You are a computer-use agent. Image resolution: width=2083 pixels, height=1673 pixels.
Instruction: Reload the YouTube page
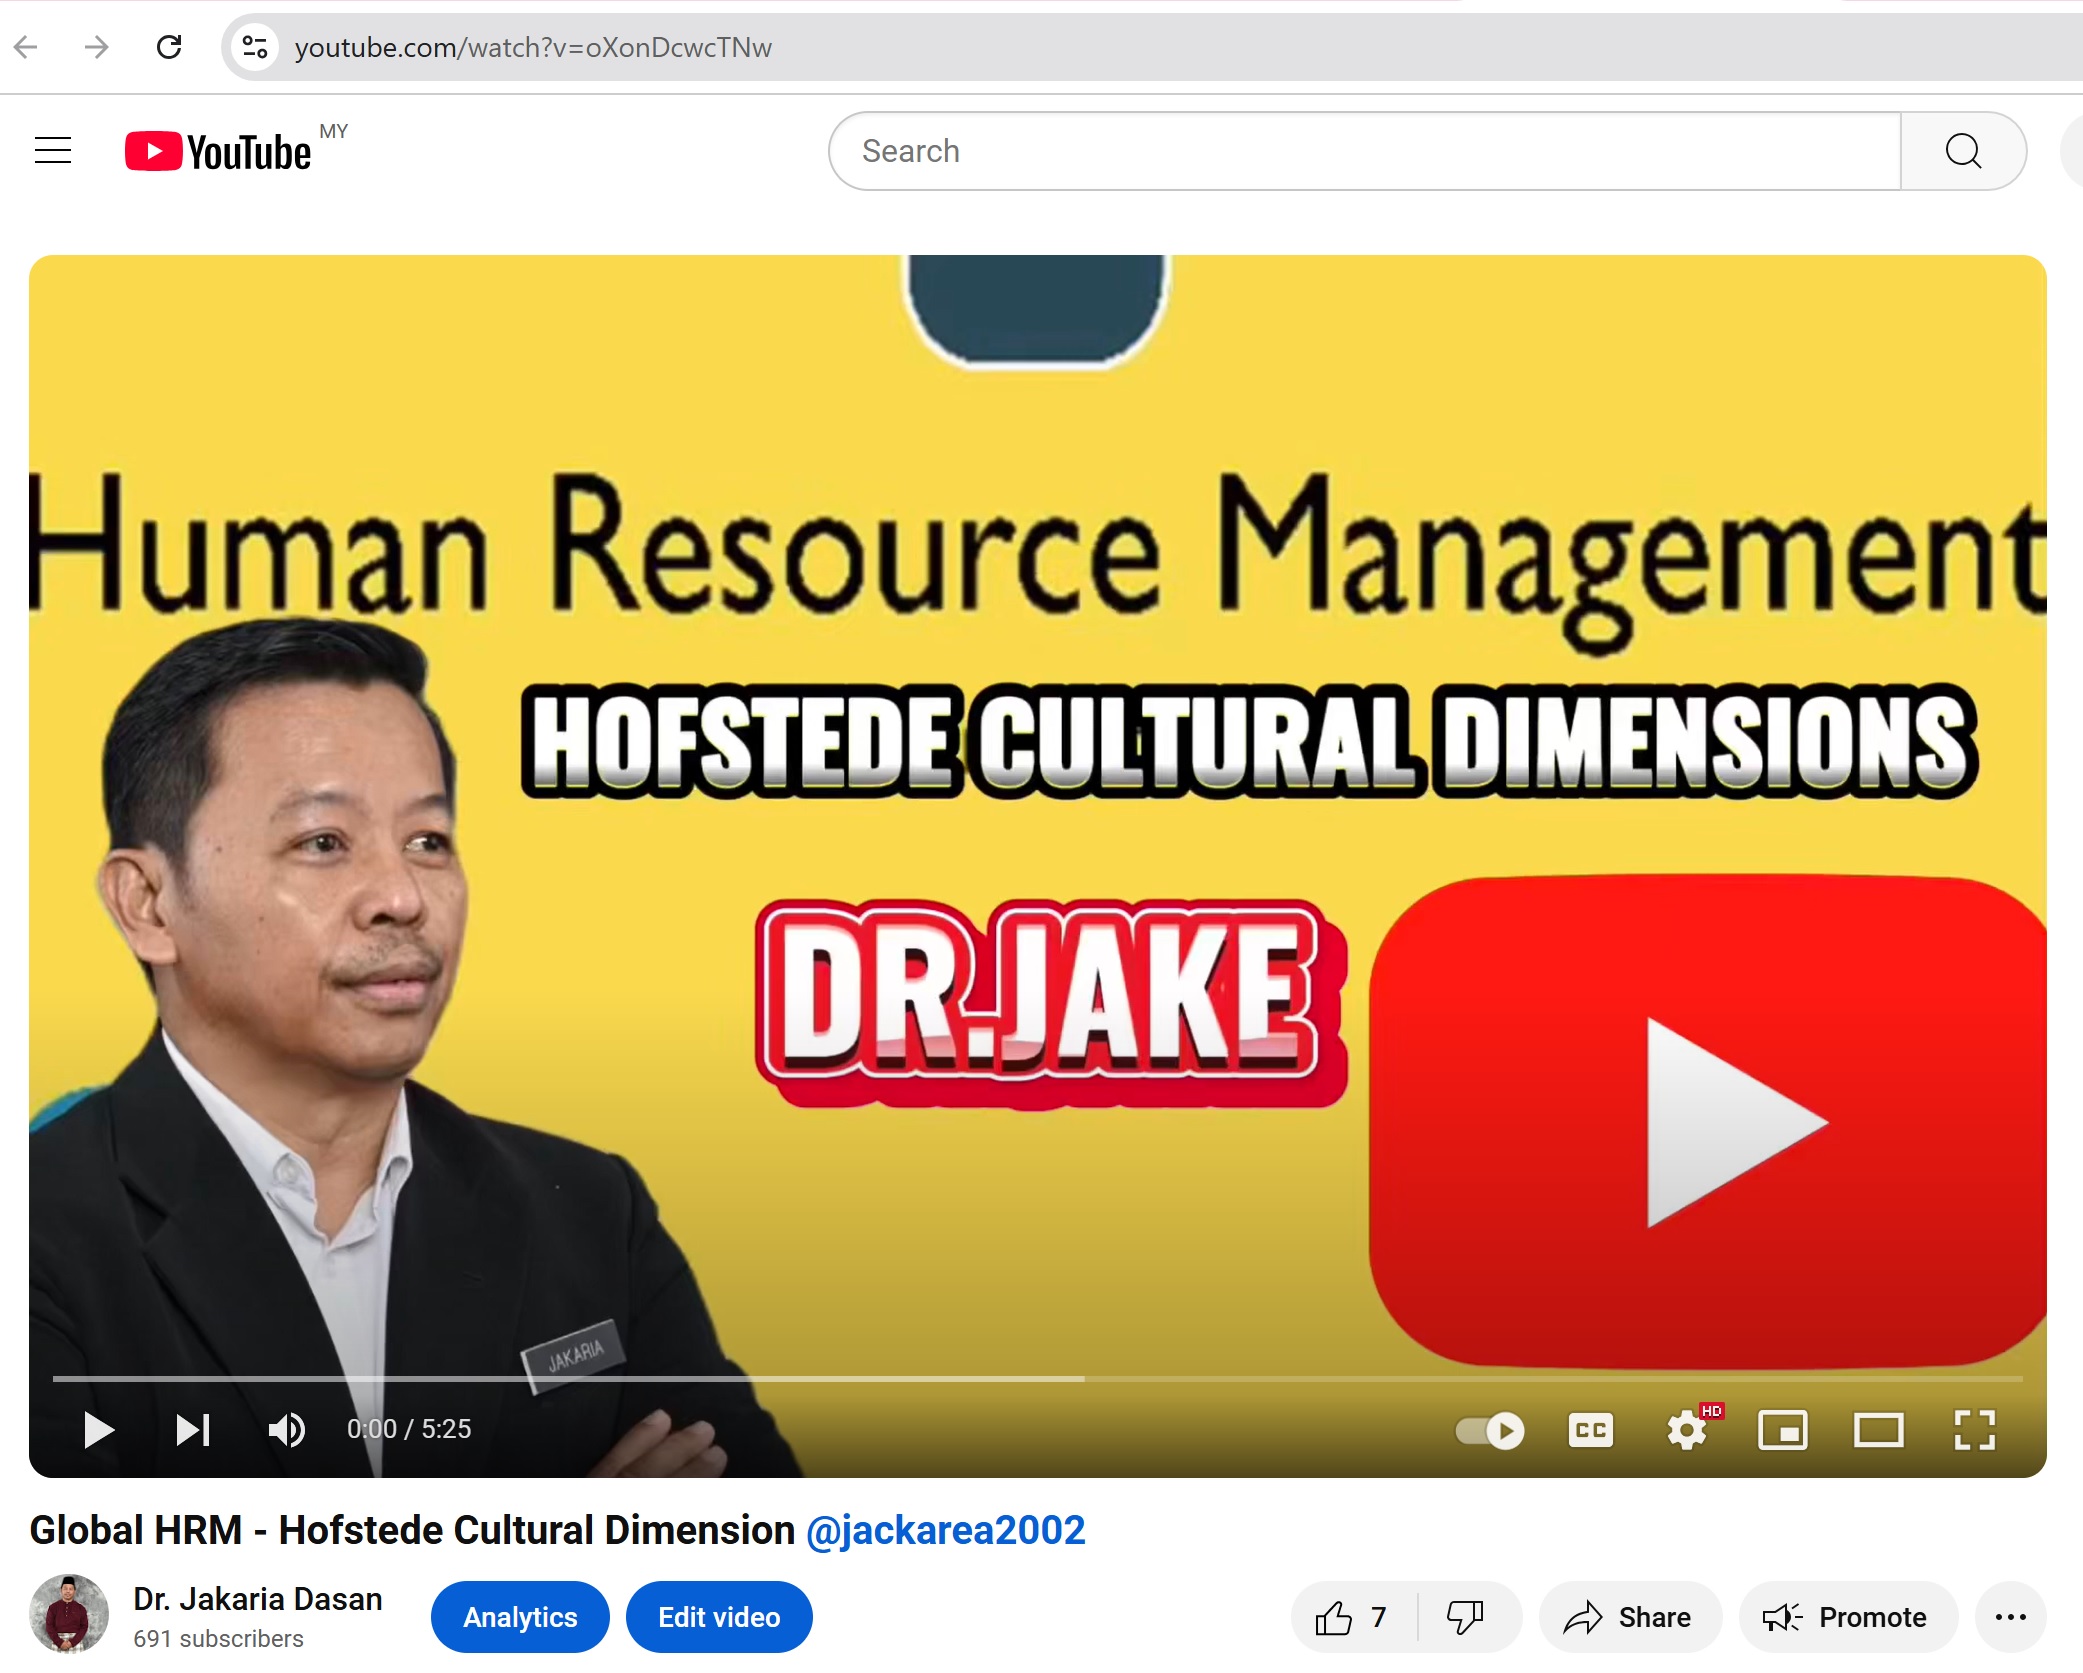point(170,47)
